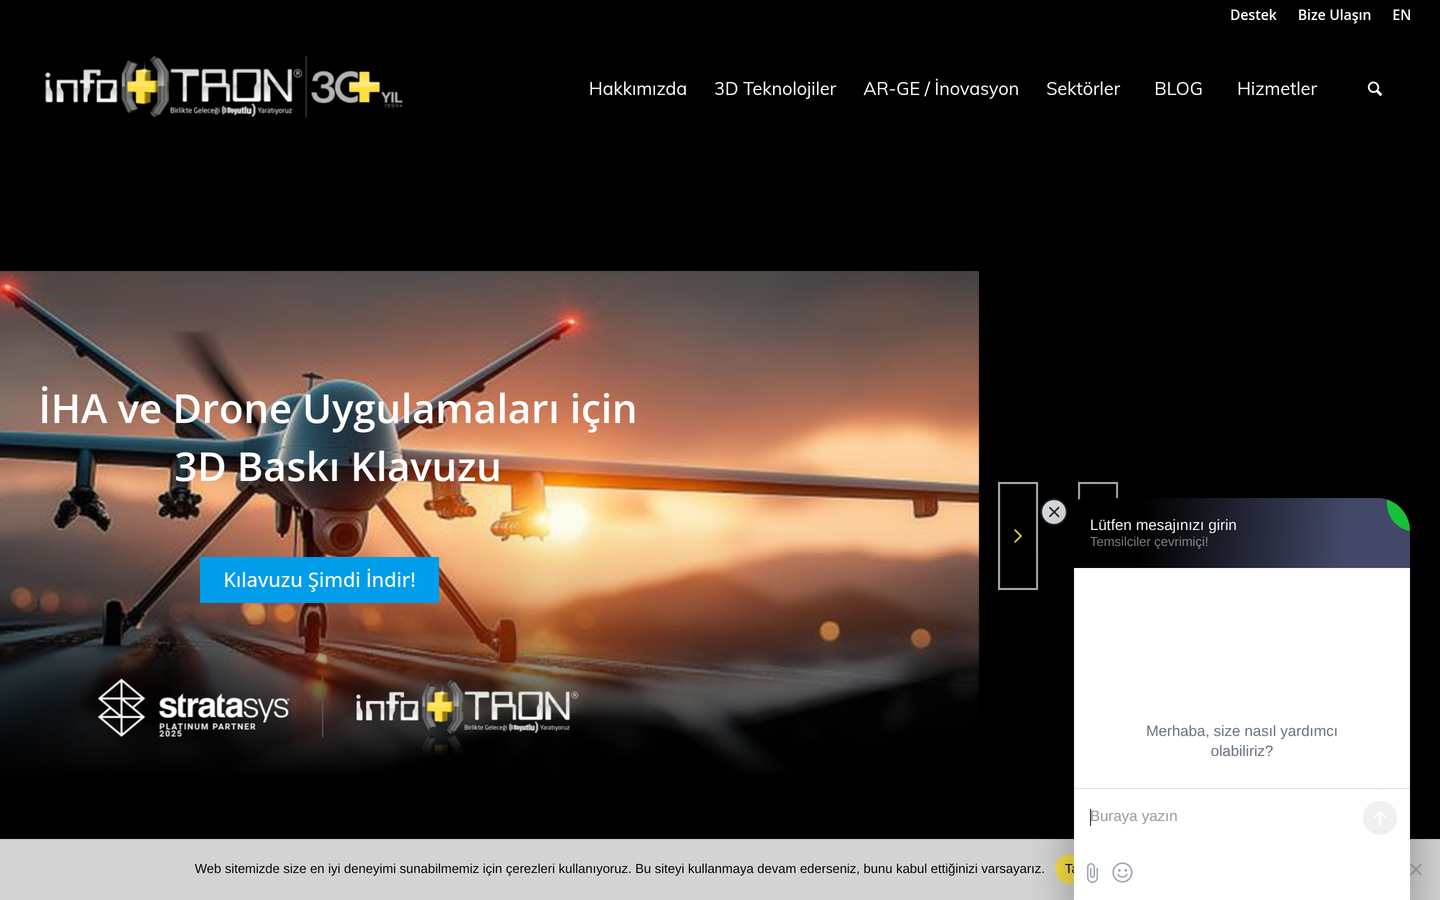Click the Temsilciler çevrimiçi! status text
1440x900 pixels.
(x=1149, y=542)
